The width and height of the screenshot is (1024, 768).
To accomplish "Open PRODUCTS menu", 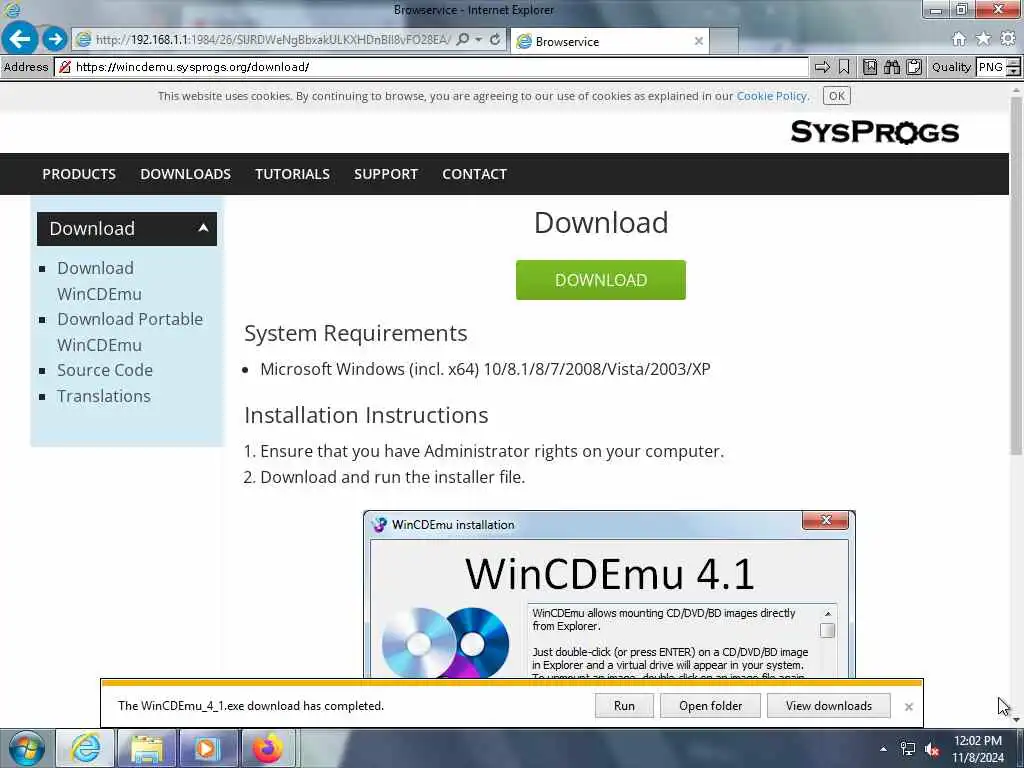I will point(79,174).
